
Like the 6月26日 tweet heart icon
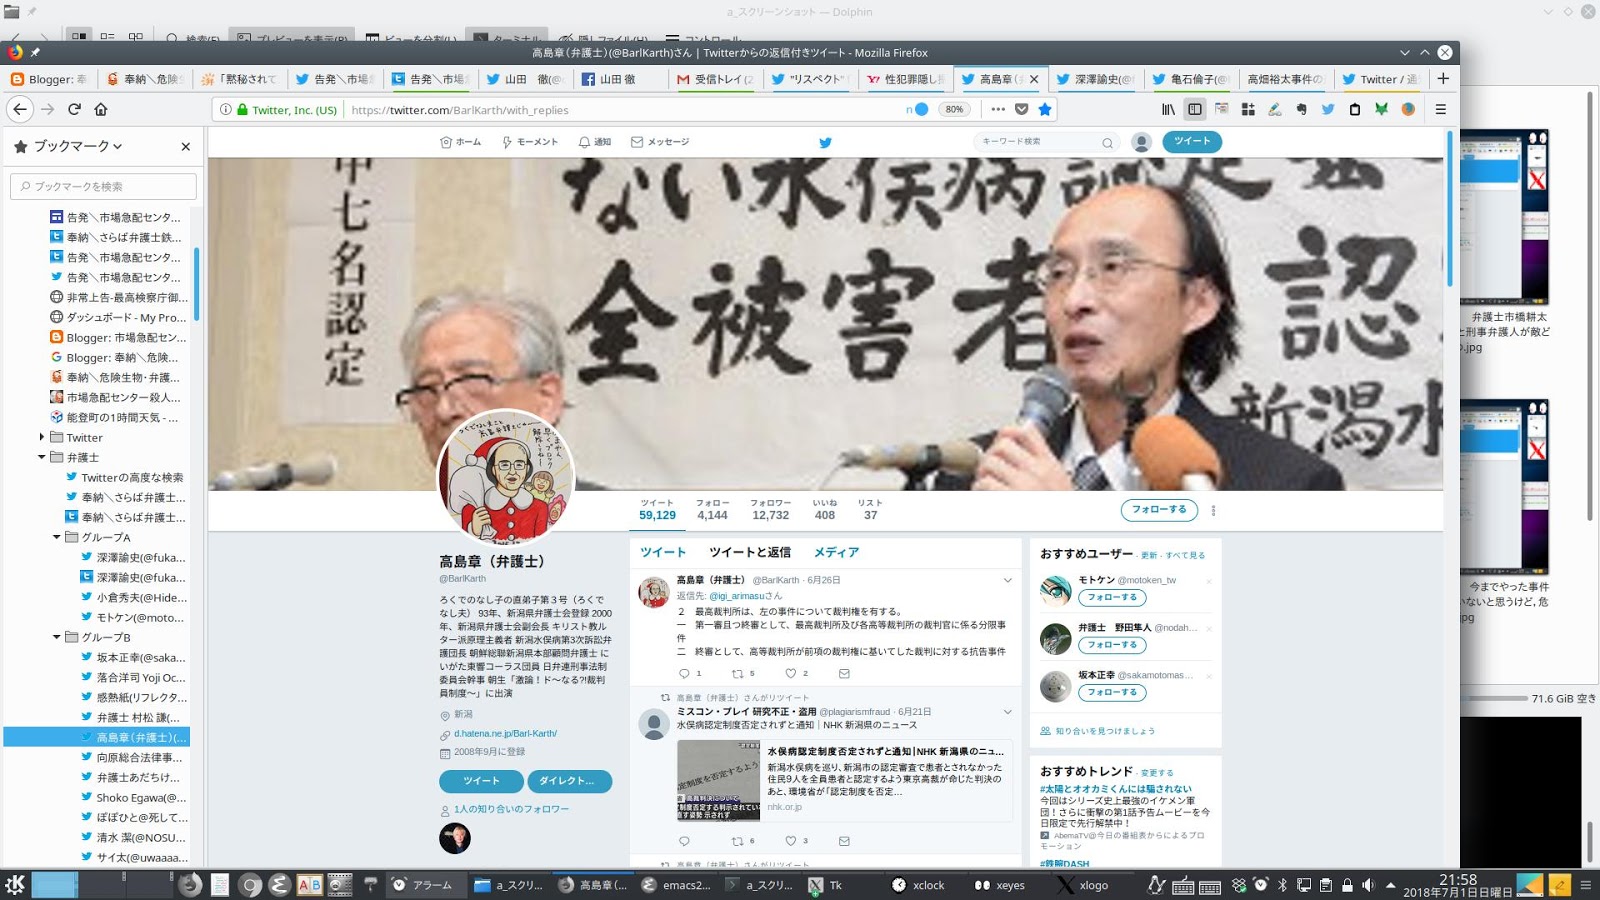790,673
